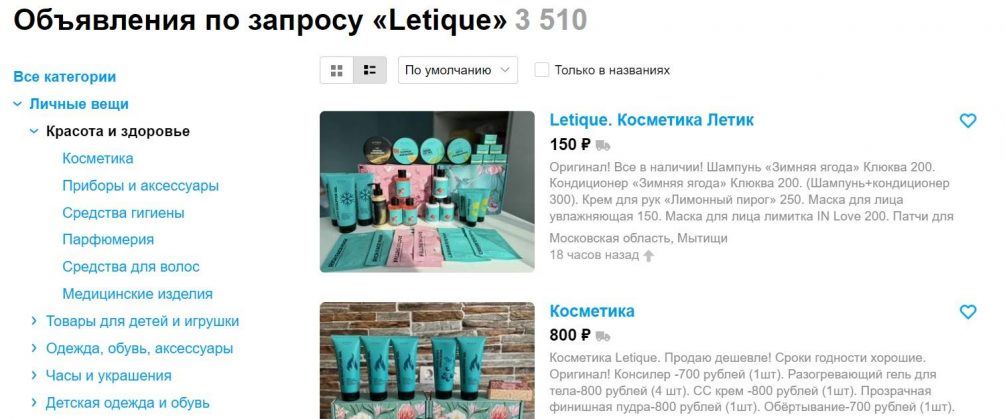Click delivery truck icon next to 800 ₽
This screenshot has width=1005, height=419.
point(602,336)
